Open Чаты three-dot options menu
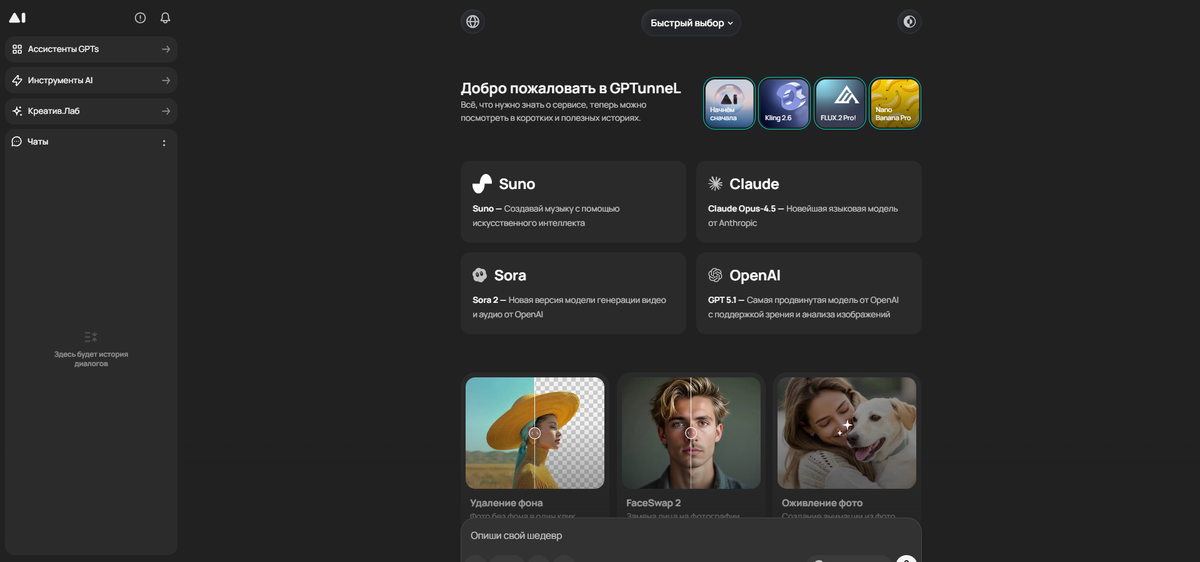Screen dimensions: 1200x562 click(164, 143)
